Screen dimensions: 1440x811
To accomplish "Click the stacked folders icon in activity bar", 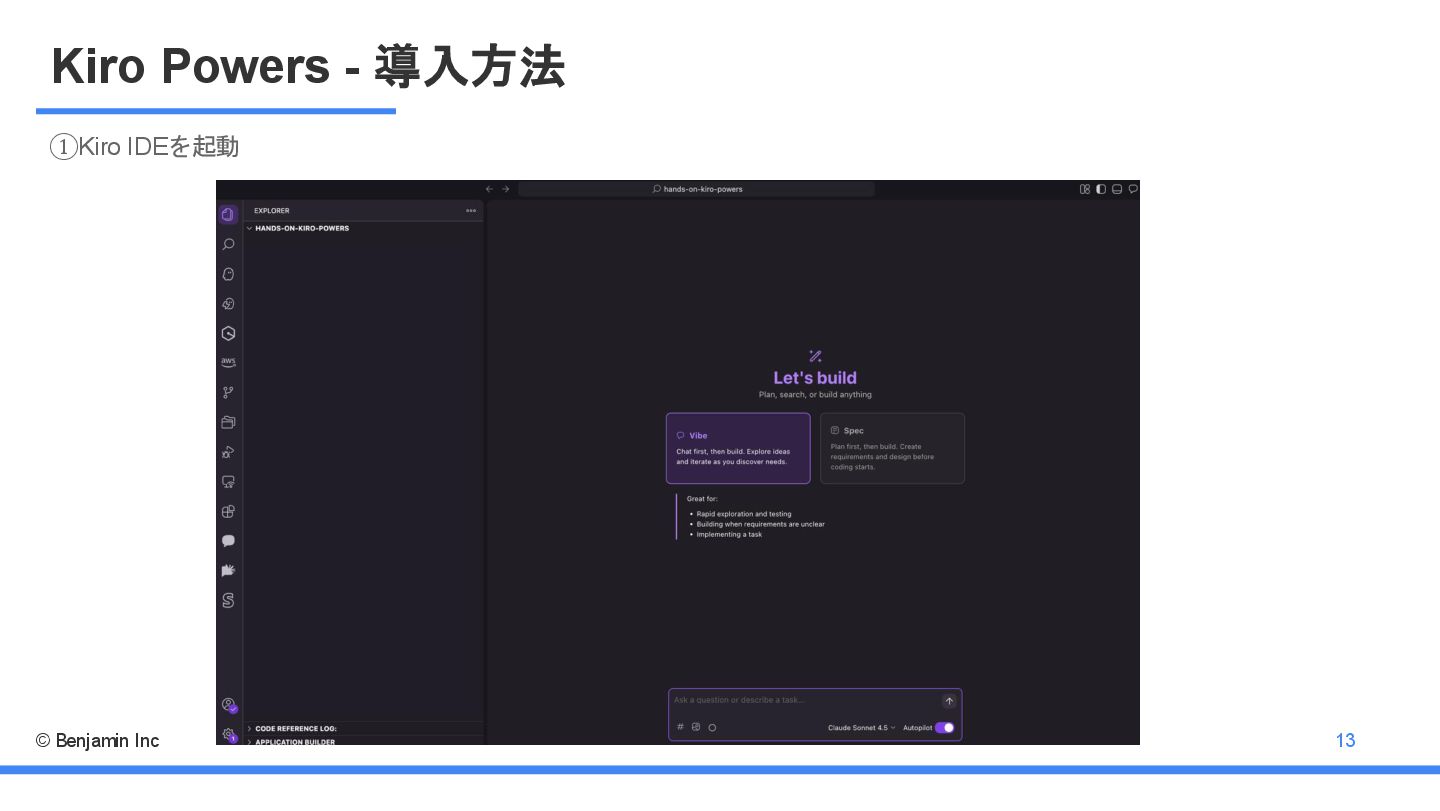I will (x=228, y=422).
